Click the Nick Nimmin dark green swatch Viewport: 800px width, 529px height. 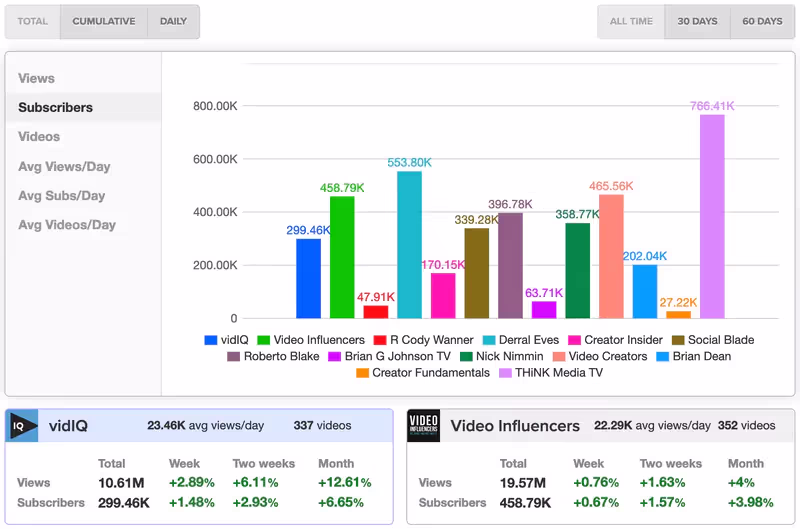466,357
